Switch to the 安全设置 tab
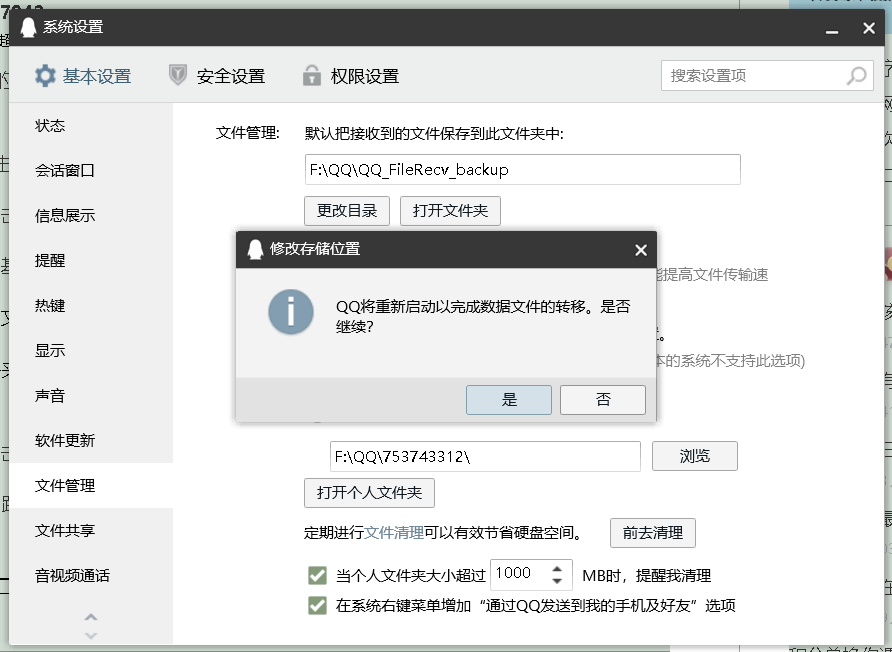 pos(217,76)
